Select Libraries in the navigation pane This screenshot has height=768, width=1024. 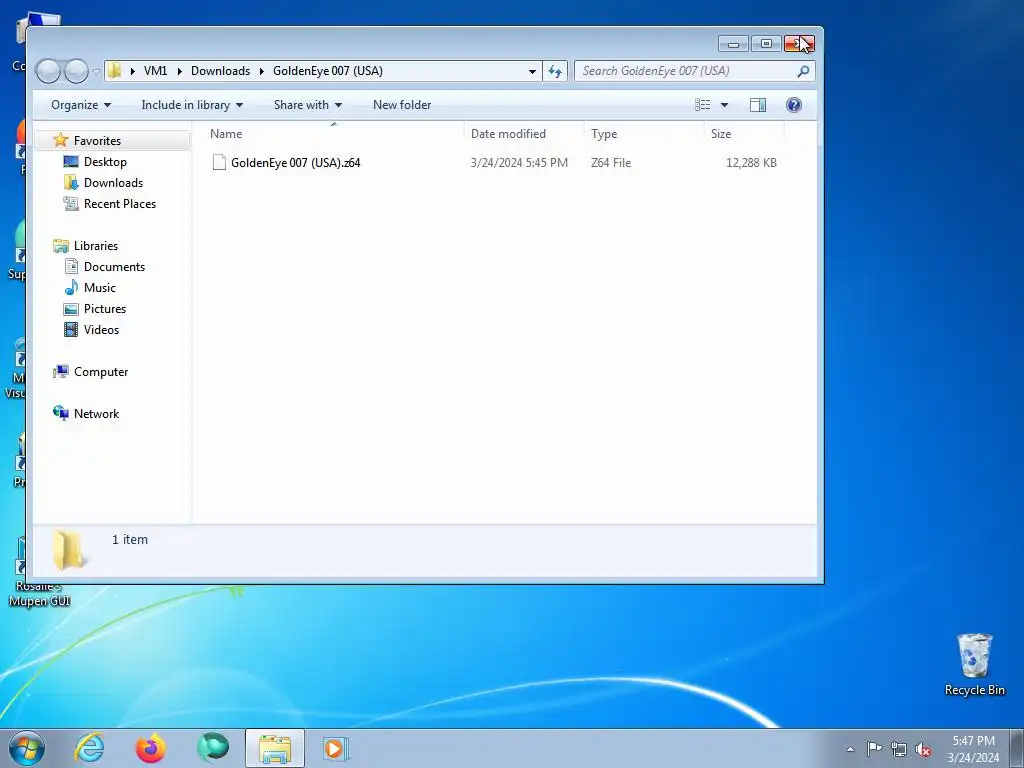coord(96,246)
